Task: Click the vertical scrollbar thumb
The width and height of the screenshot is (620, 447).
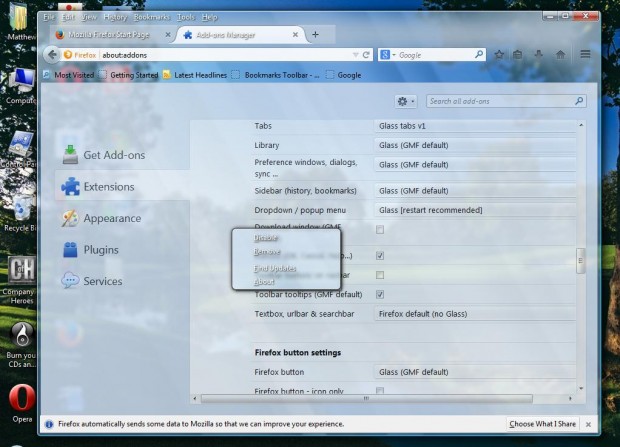Action: coord(580,260)
